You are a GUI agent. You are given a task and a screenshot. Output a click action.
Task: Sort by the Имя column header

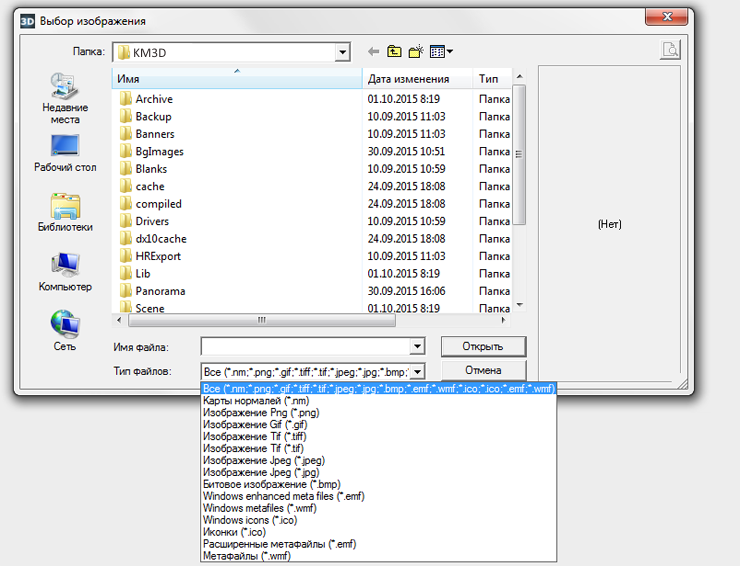click(x=237, y=78)
